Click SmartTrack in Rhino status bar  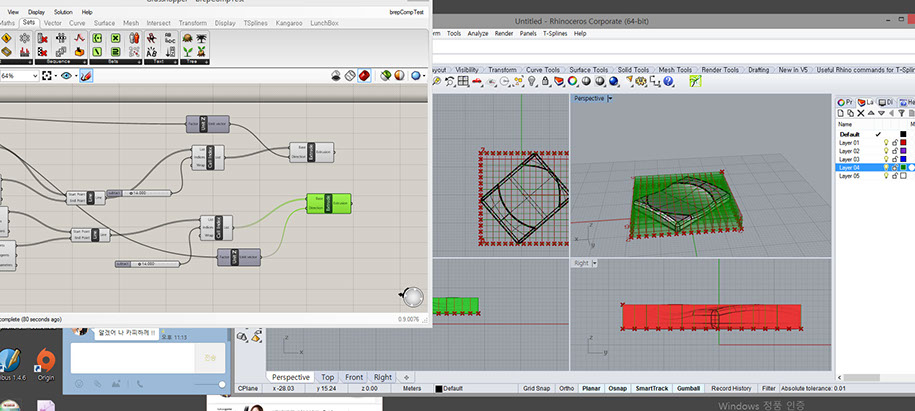(x=651, y=388)
